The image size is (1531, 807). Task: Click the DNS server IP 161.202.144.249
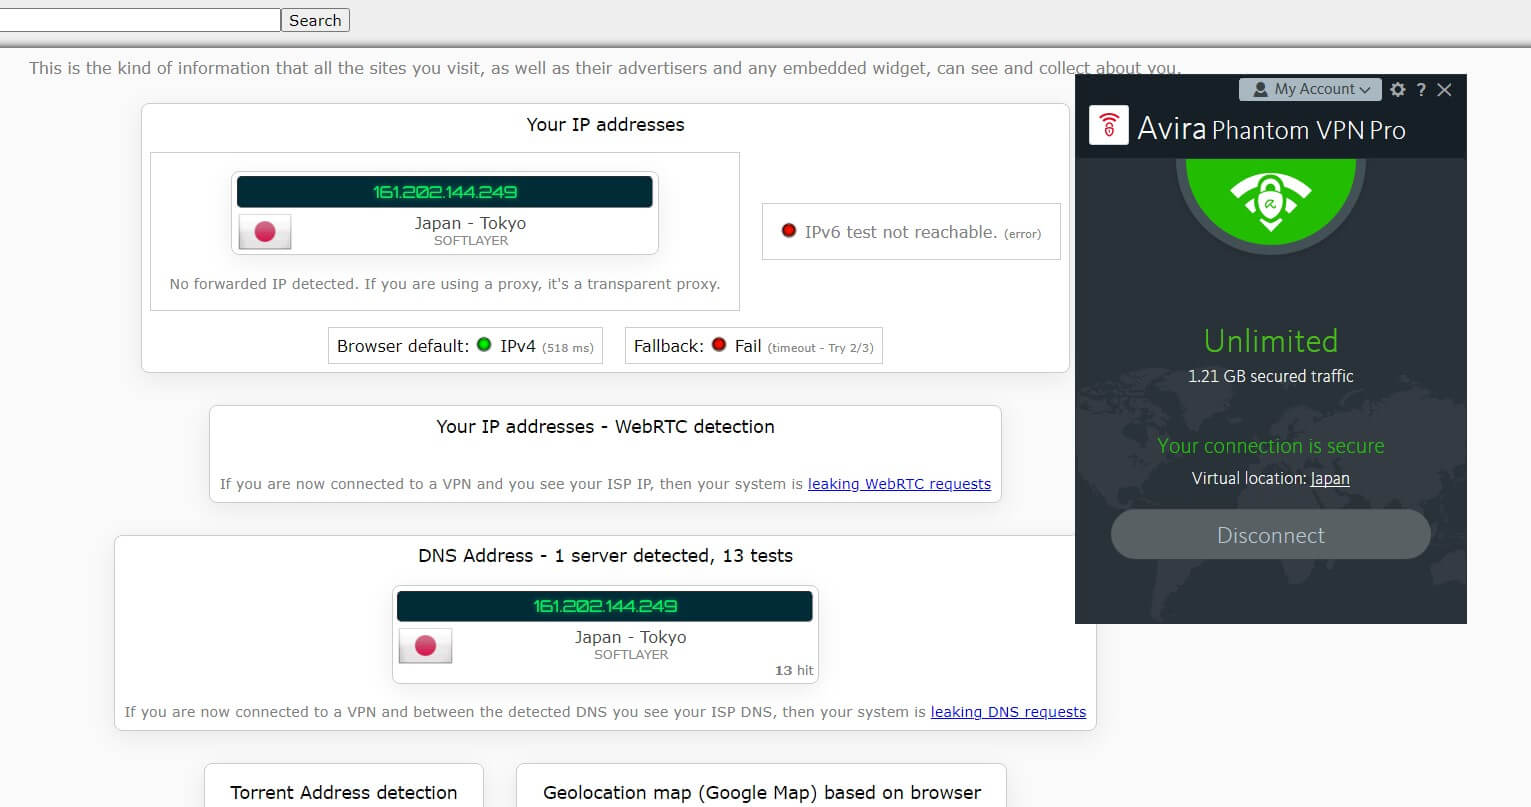pyautogui.click(x=605, y=606)
